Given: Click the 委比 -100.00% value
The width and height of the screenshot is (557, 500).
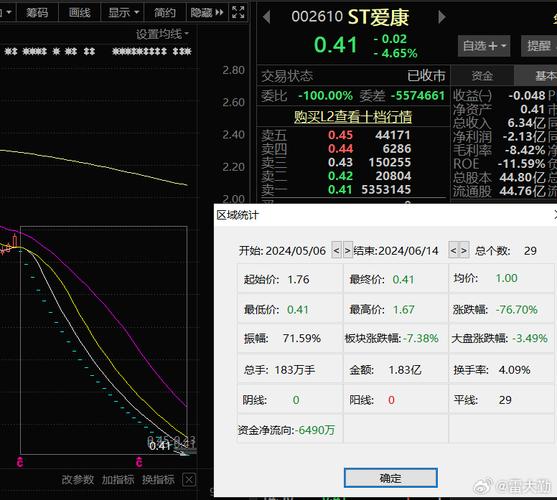Looking at the screenshot, I should point(325,96).
